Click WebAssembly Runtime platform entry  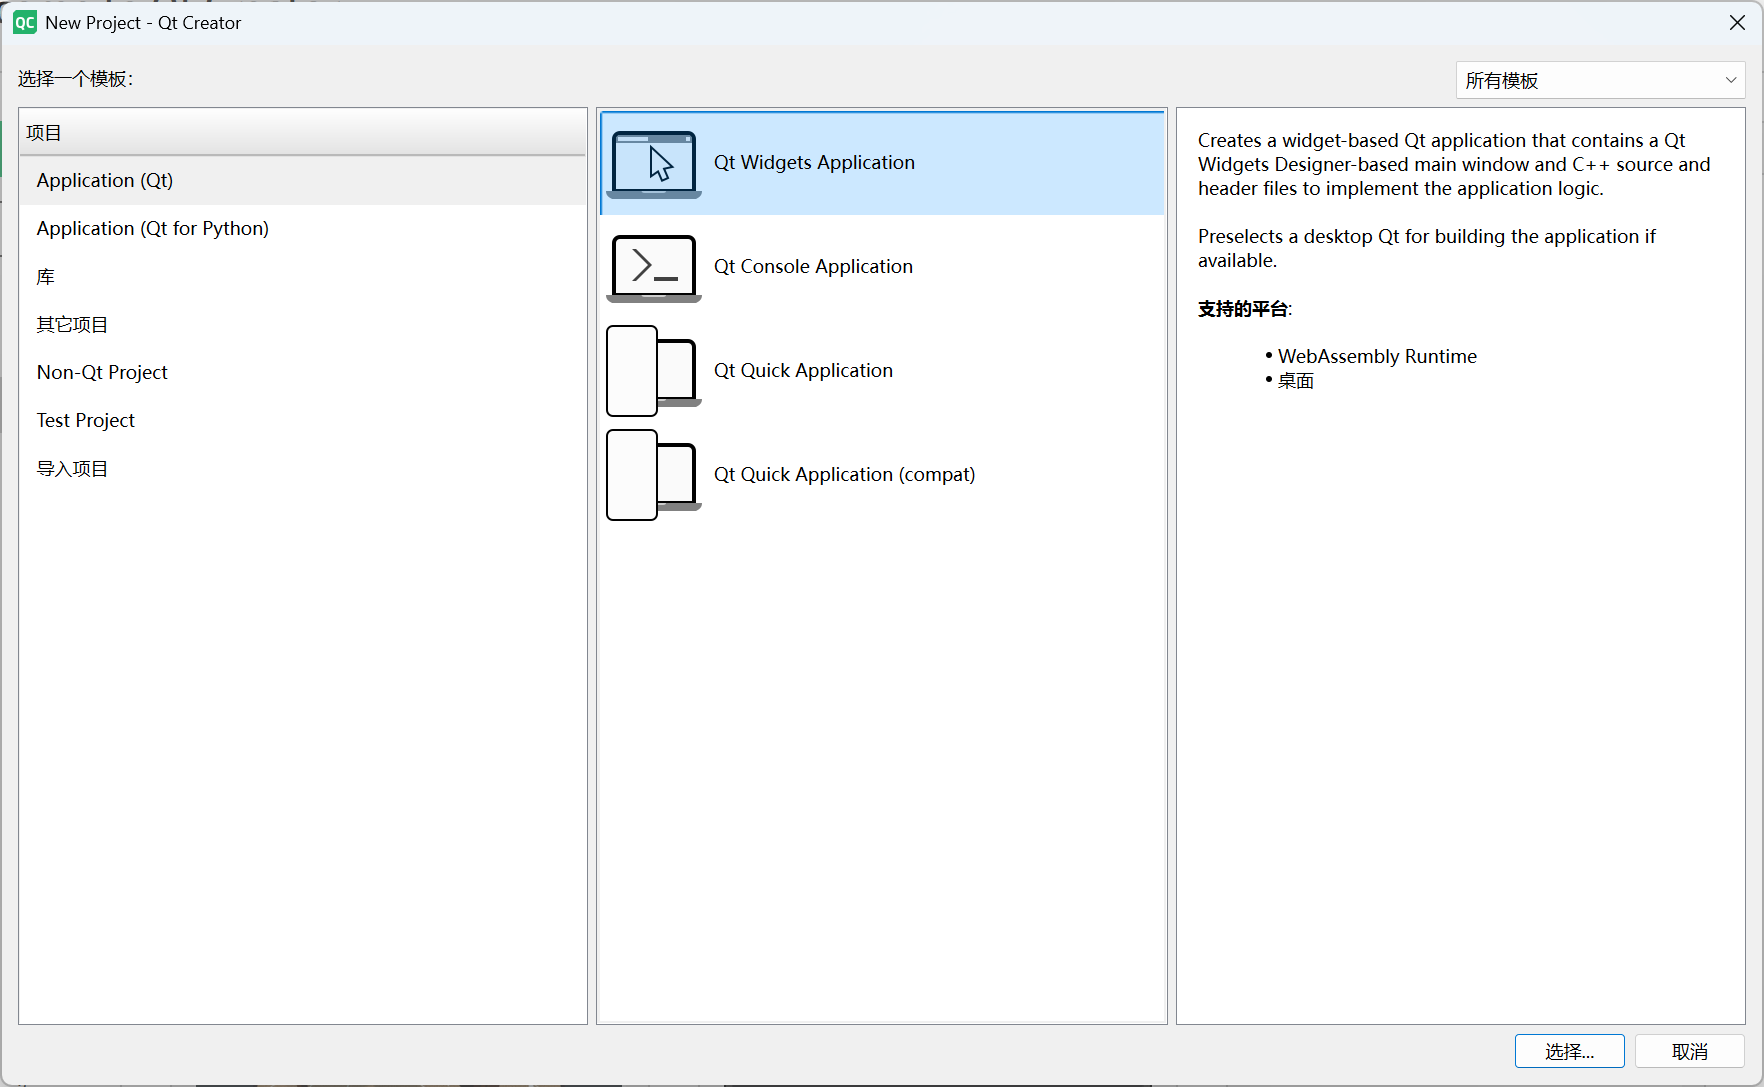[1377, 357]
